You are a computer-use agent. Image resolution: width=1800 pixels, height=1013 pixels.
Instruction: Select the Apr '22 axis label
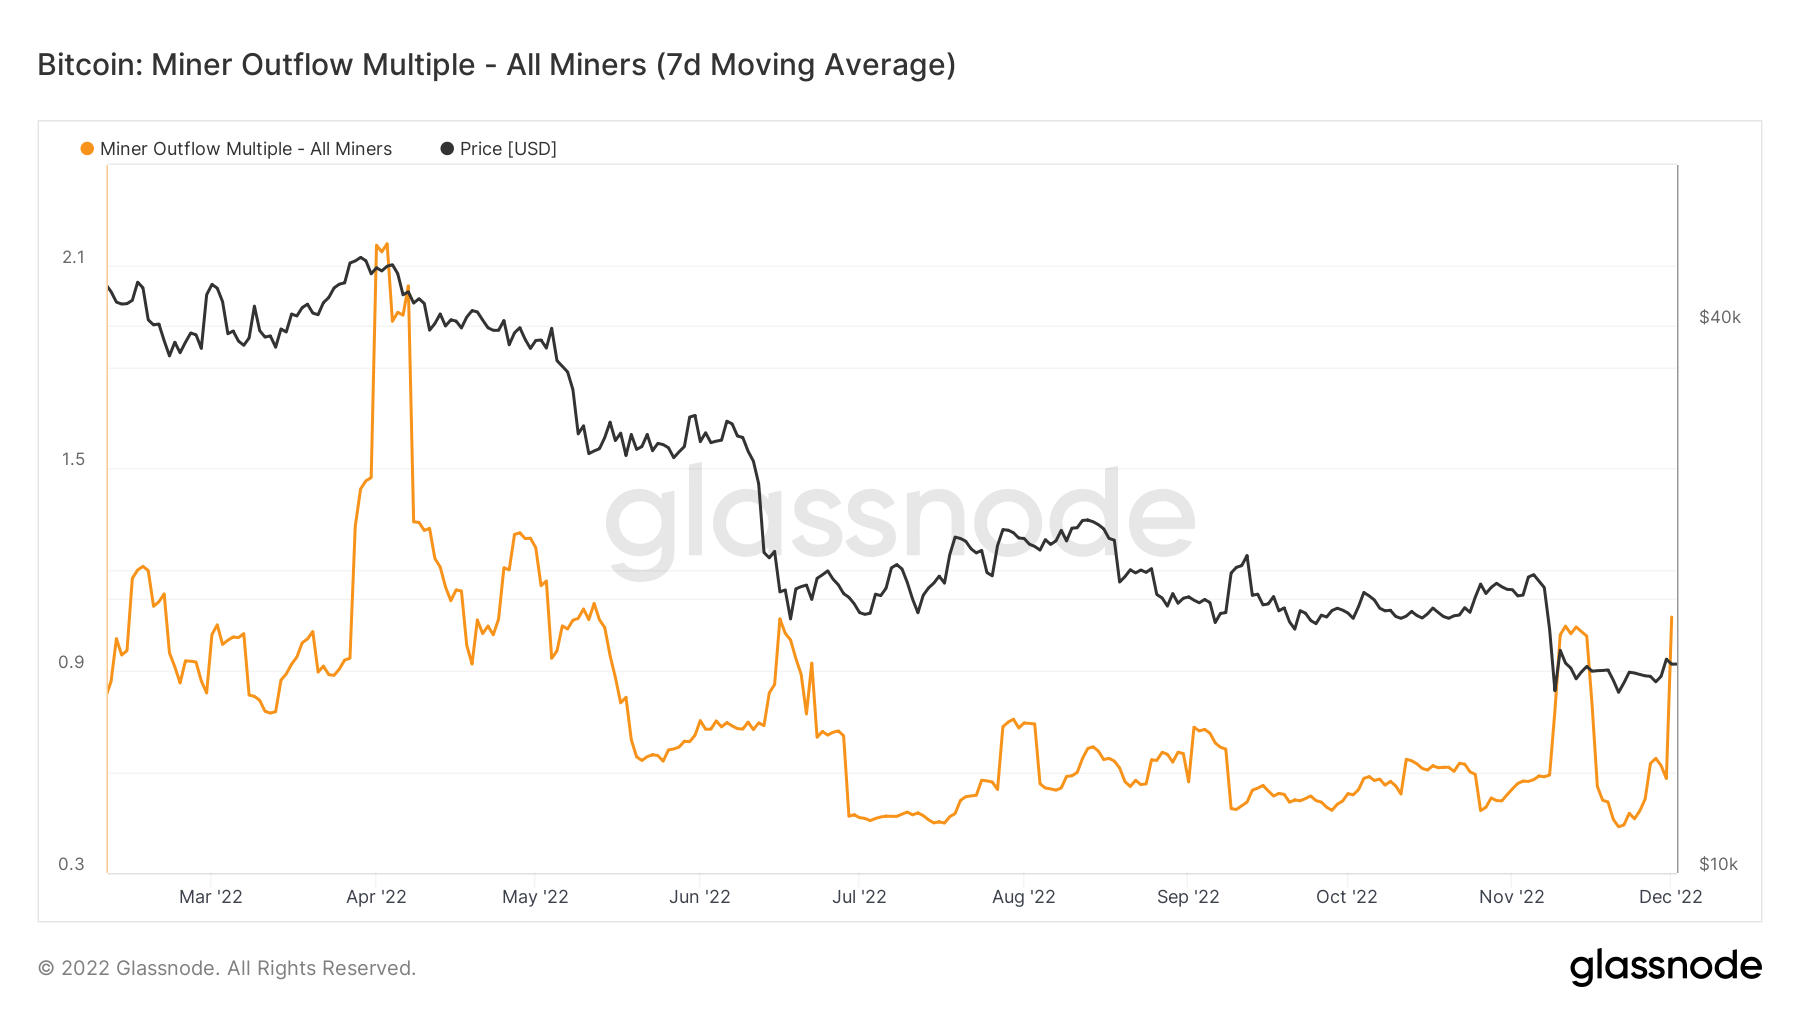[x=376, y=897]
